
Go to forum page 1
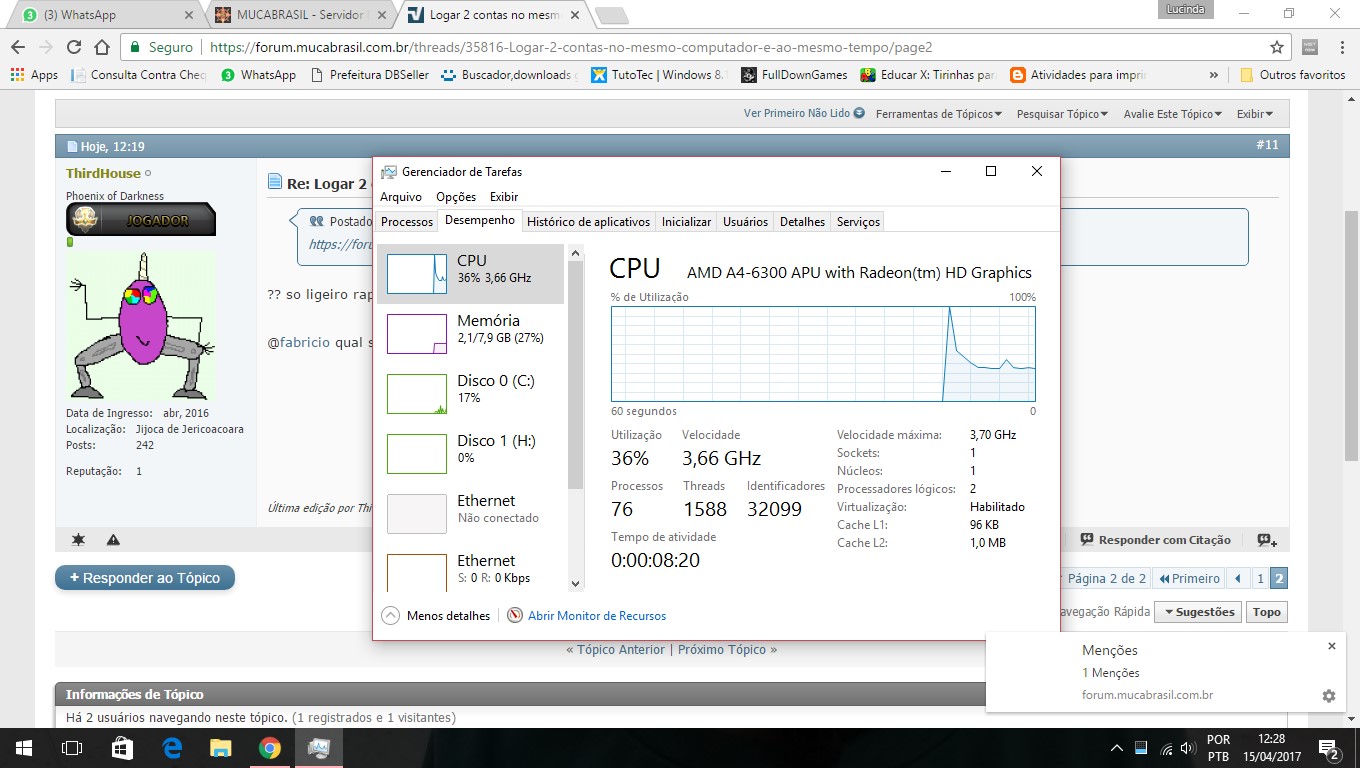[1260, 578]
